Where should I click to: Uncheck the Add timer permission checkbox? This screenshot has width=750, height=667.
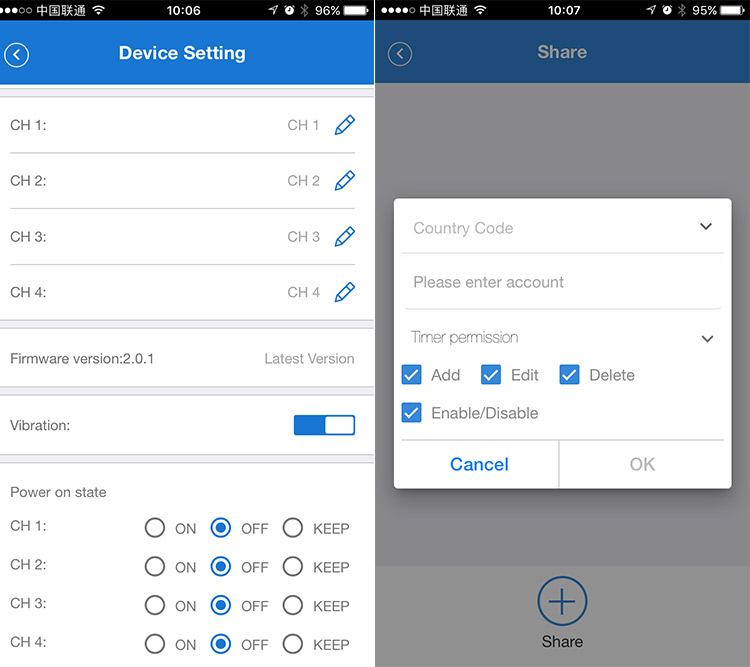411,375
